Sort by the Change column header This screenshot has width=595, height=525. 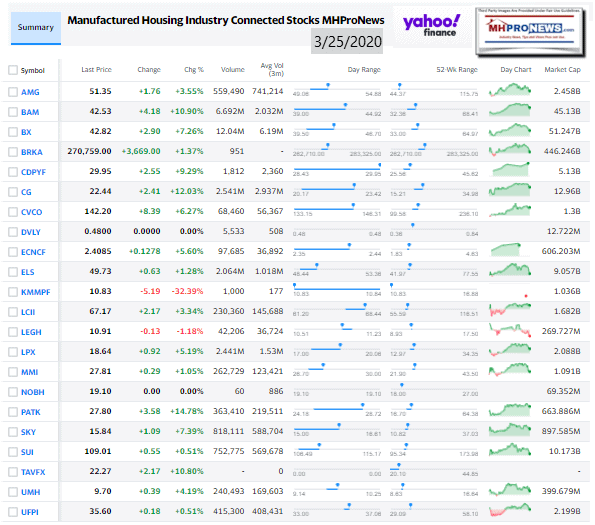[149, 70]
